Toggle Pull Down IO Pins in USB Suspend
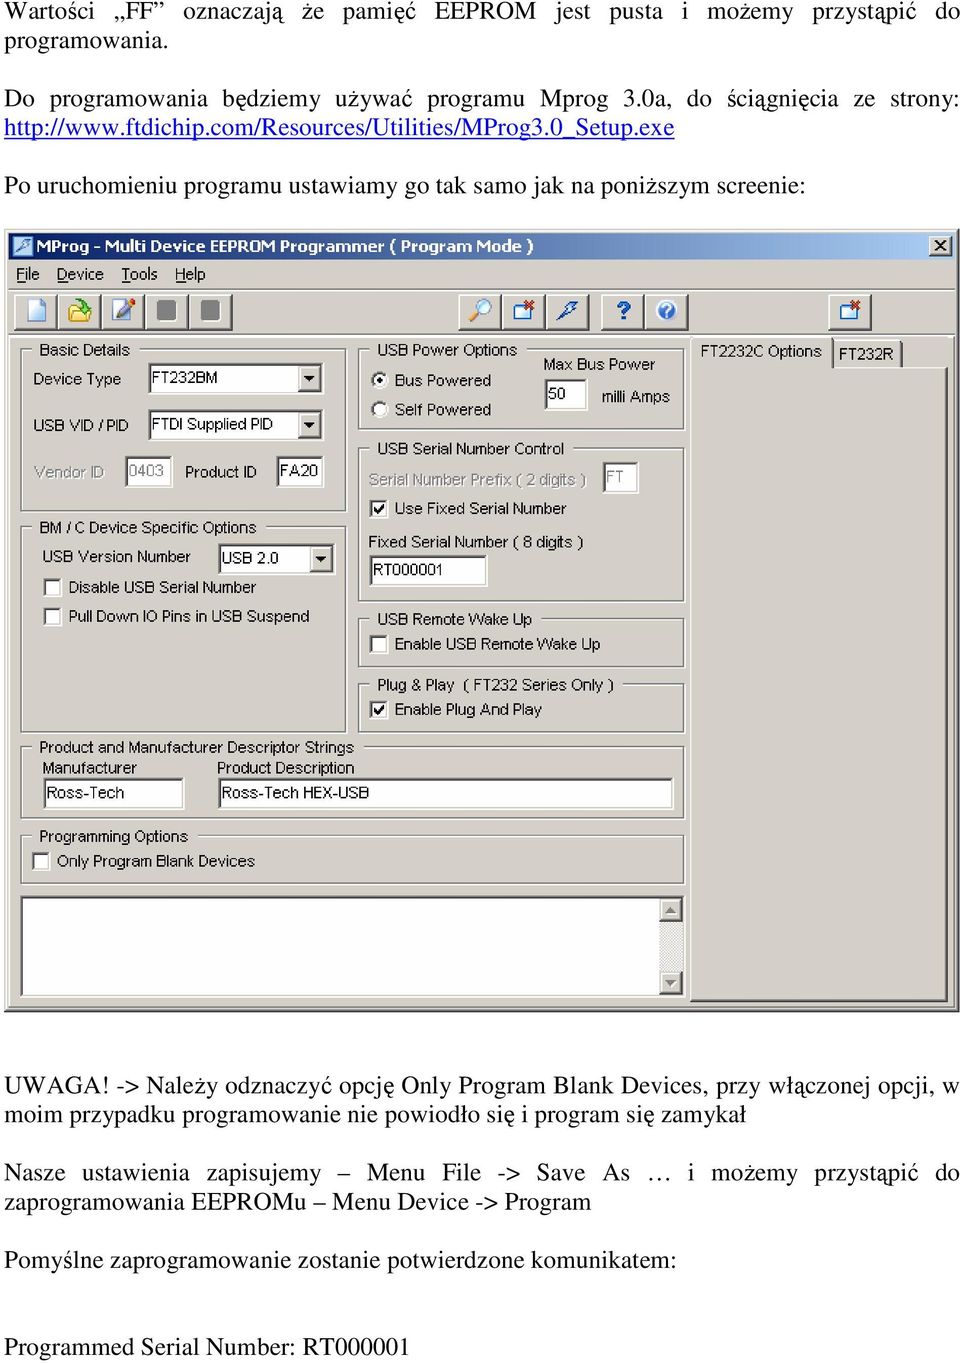This screenshot has height=1364, width=960. pos(52,616)
